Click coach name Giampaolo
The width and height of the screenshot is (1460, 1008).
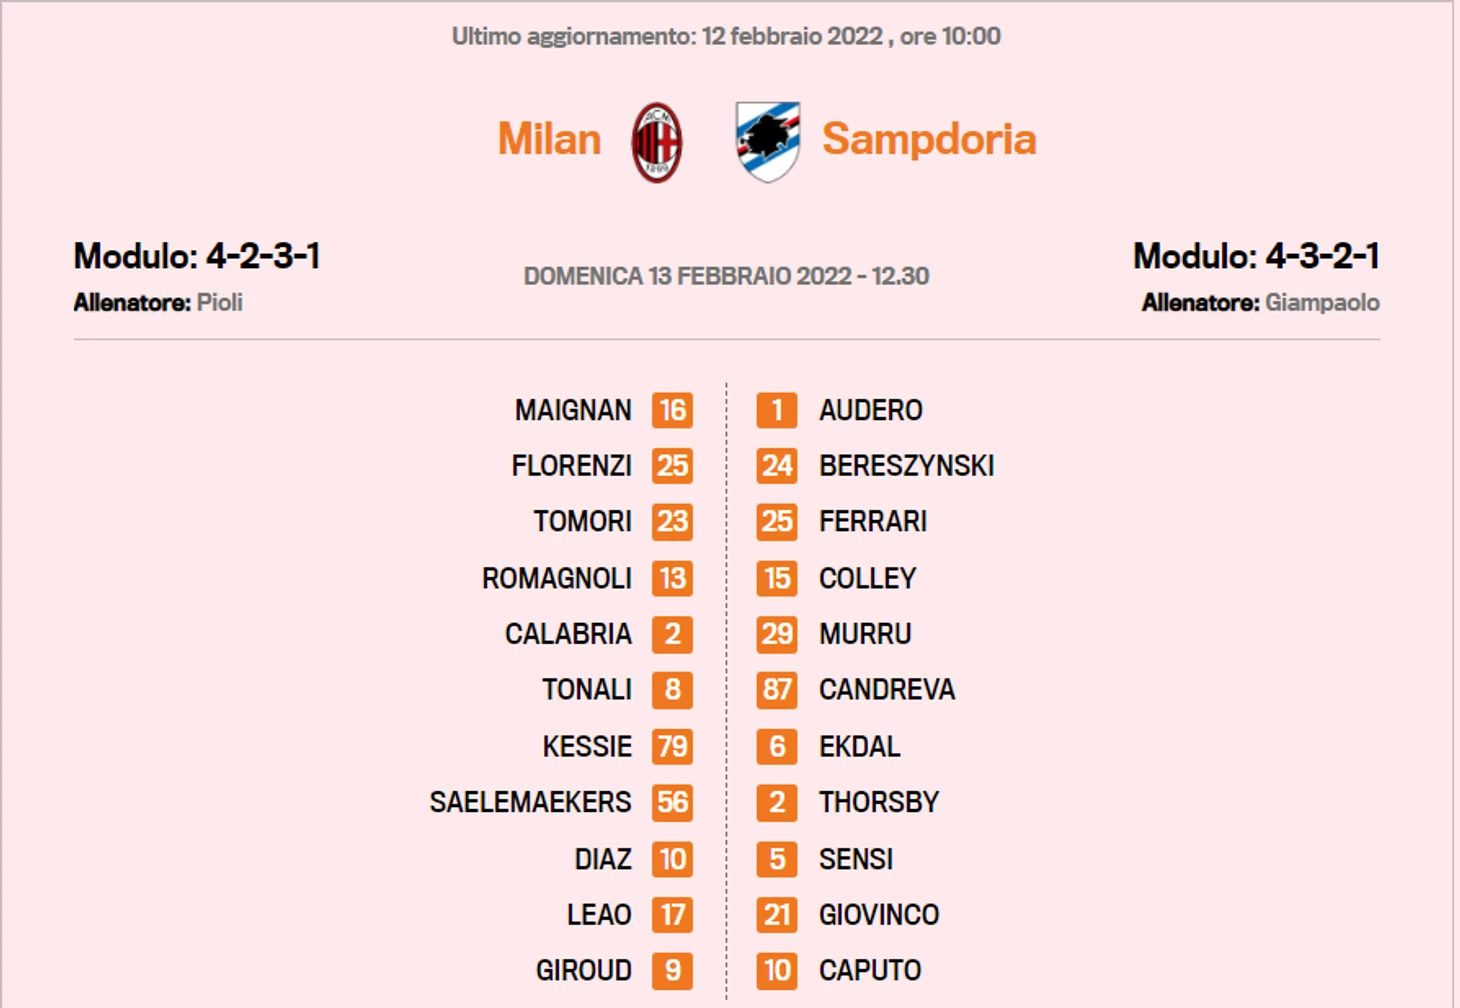click(1322, 303)
